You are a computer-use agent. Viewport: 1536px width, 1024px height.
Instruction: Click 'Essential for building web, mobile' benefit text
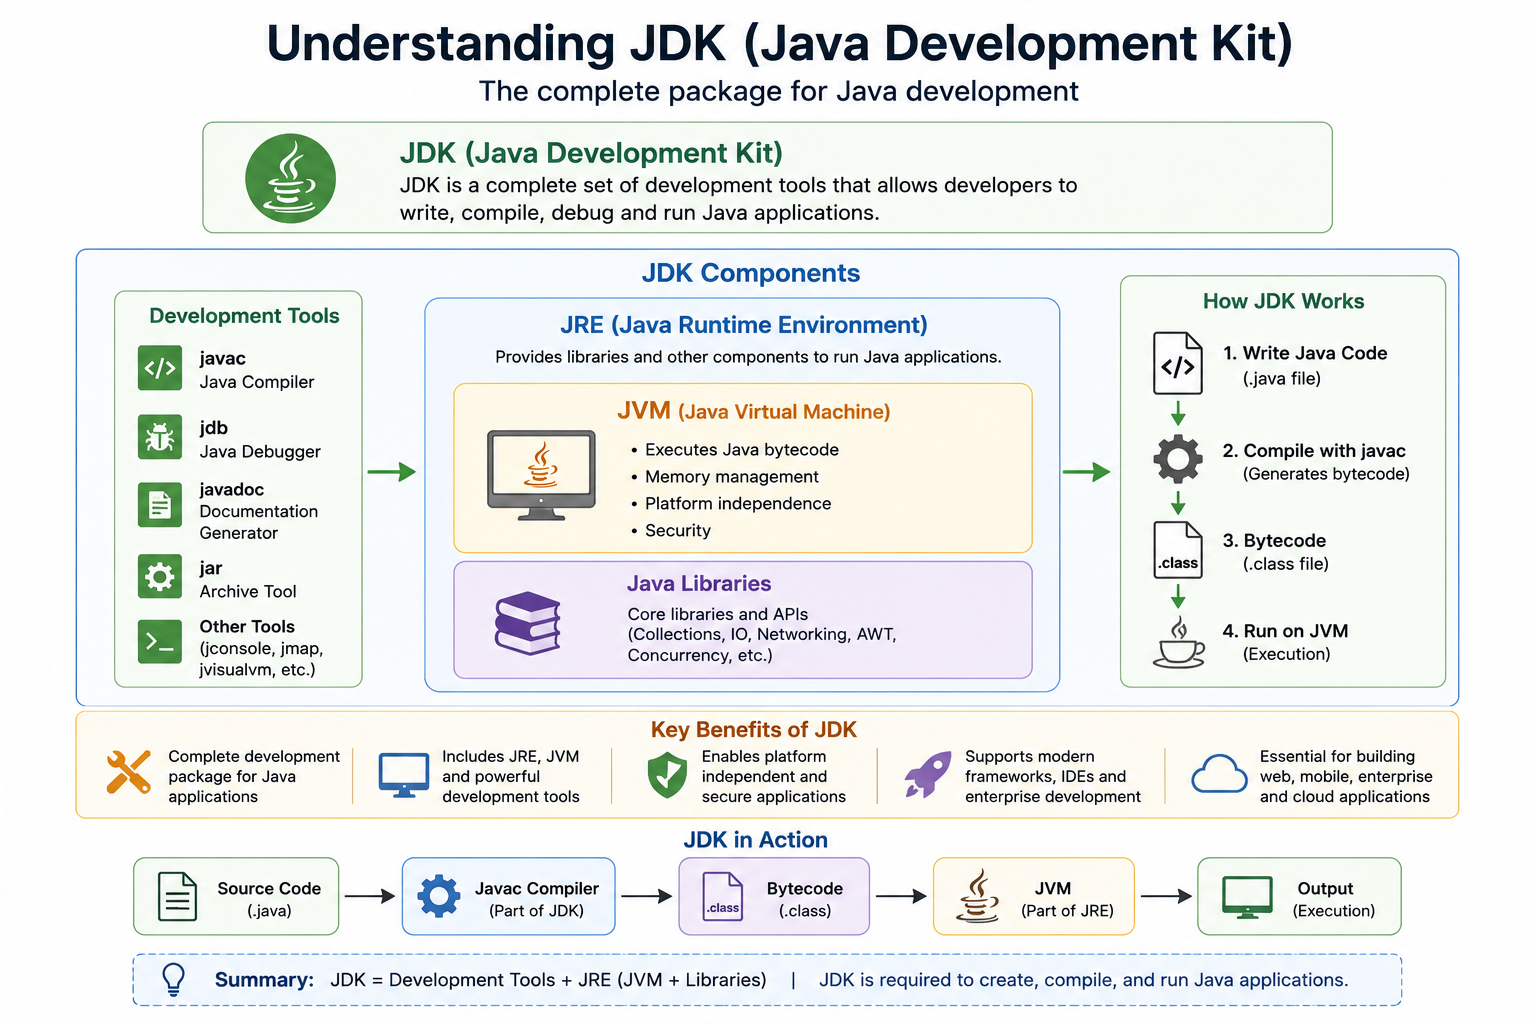[1345, 776]
